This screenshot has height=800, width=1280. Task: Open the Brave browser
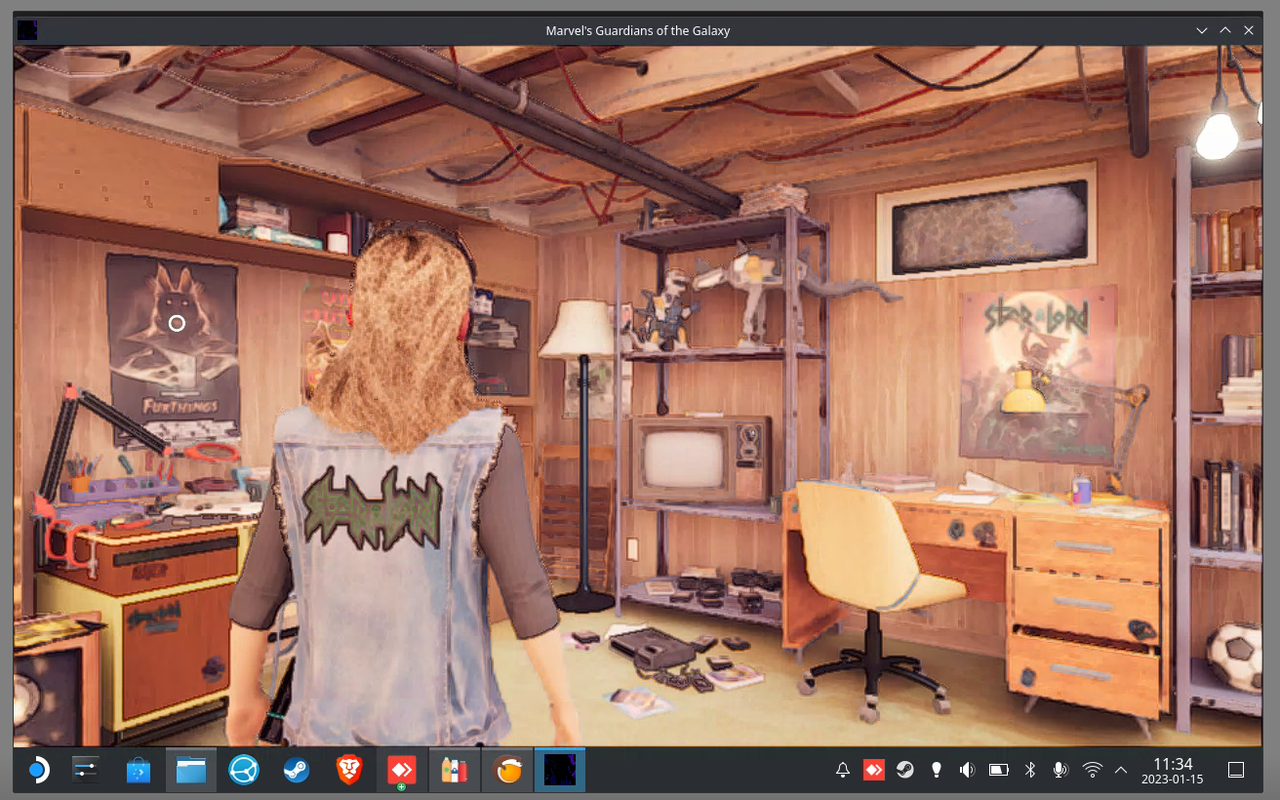349,770
